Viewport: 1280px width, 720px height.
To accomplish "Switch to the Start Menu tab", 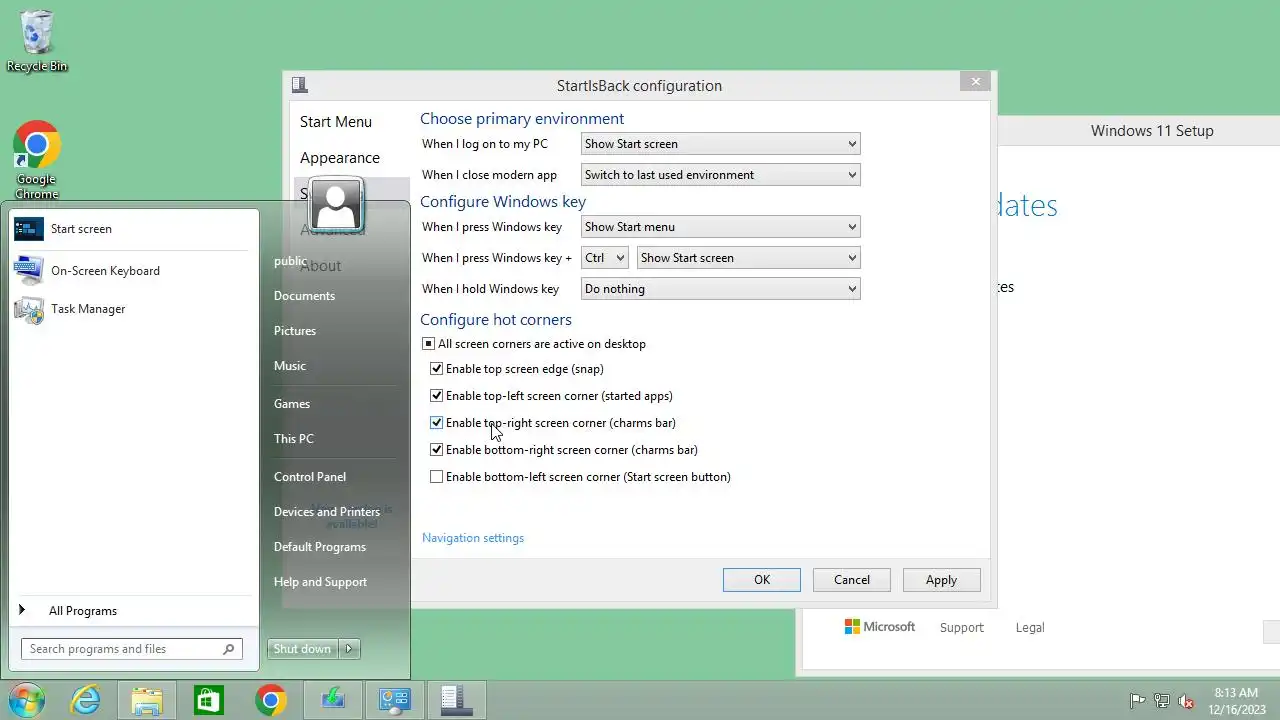I will pyautogui.click(x=336, y=122).
